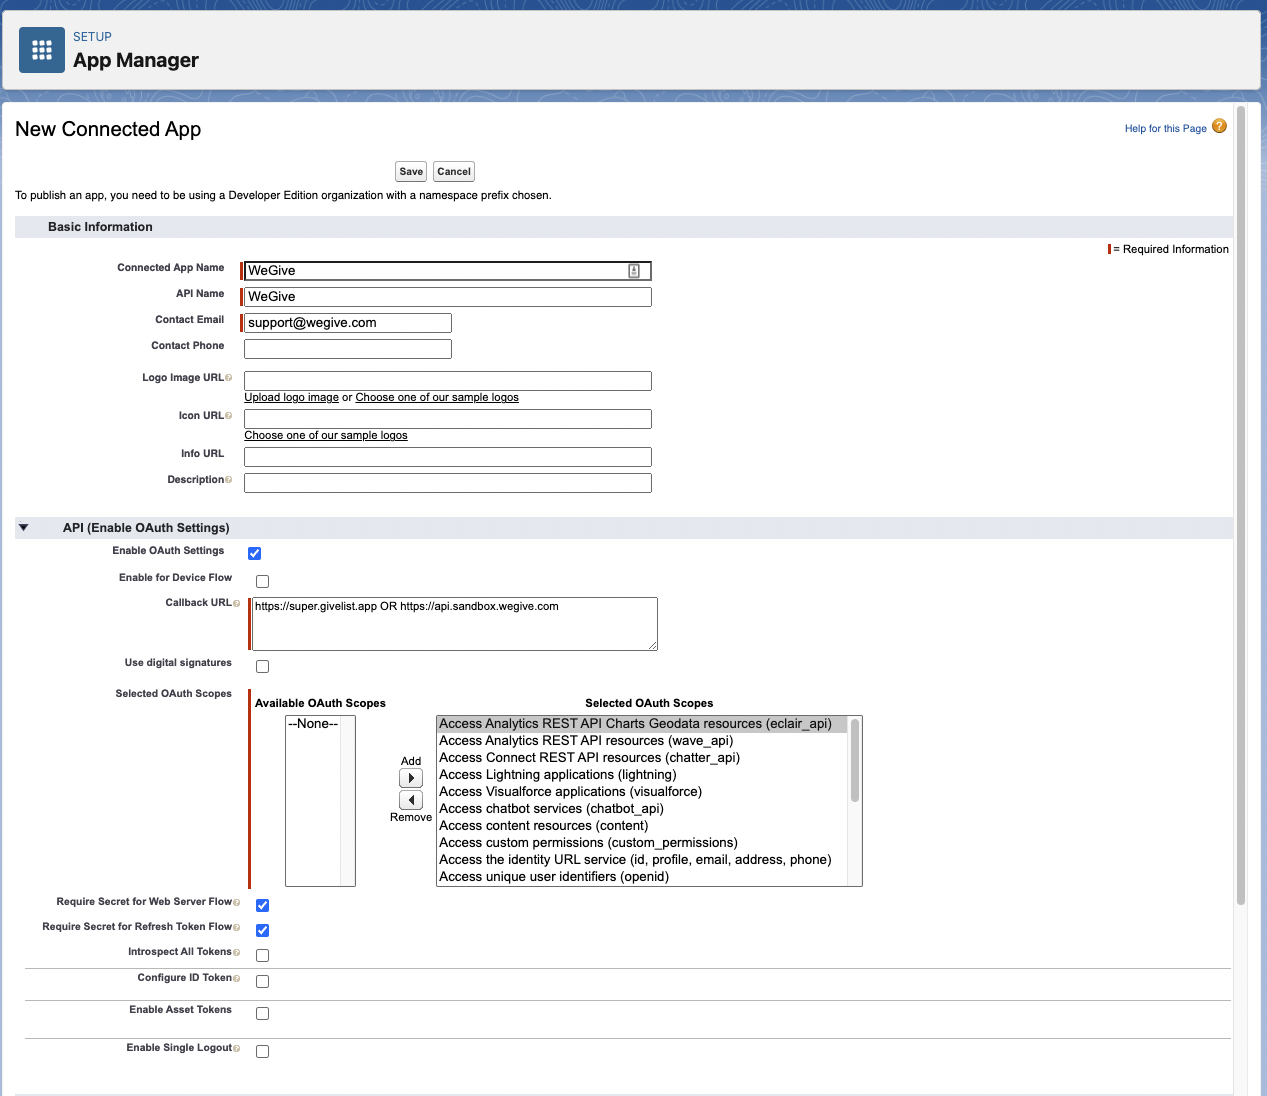Check Configure ID Token checkbox
Screen dimensions: 1267x1096
[x=263, y=981]
